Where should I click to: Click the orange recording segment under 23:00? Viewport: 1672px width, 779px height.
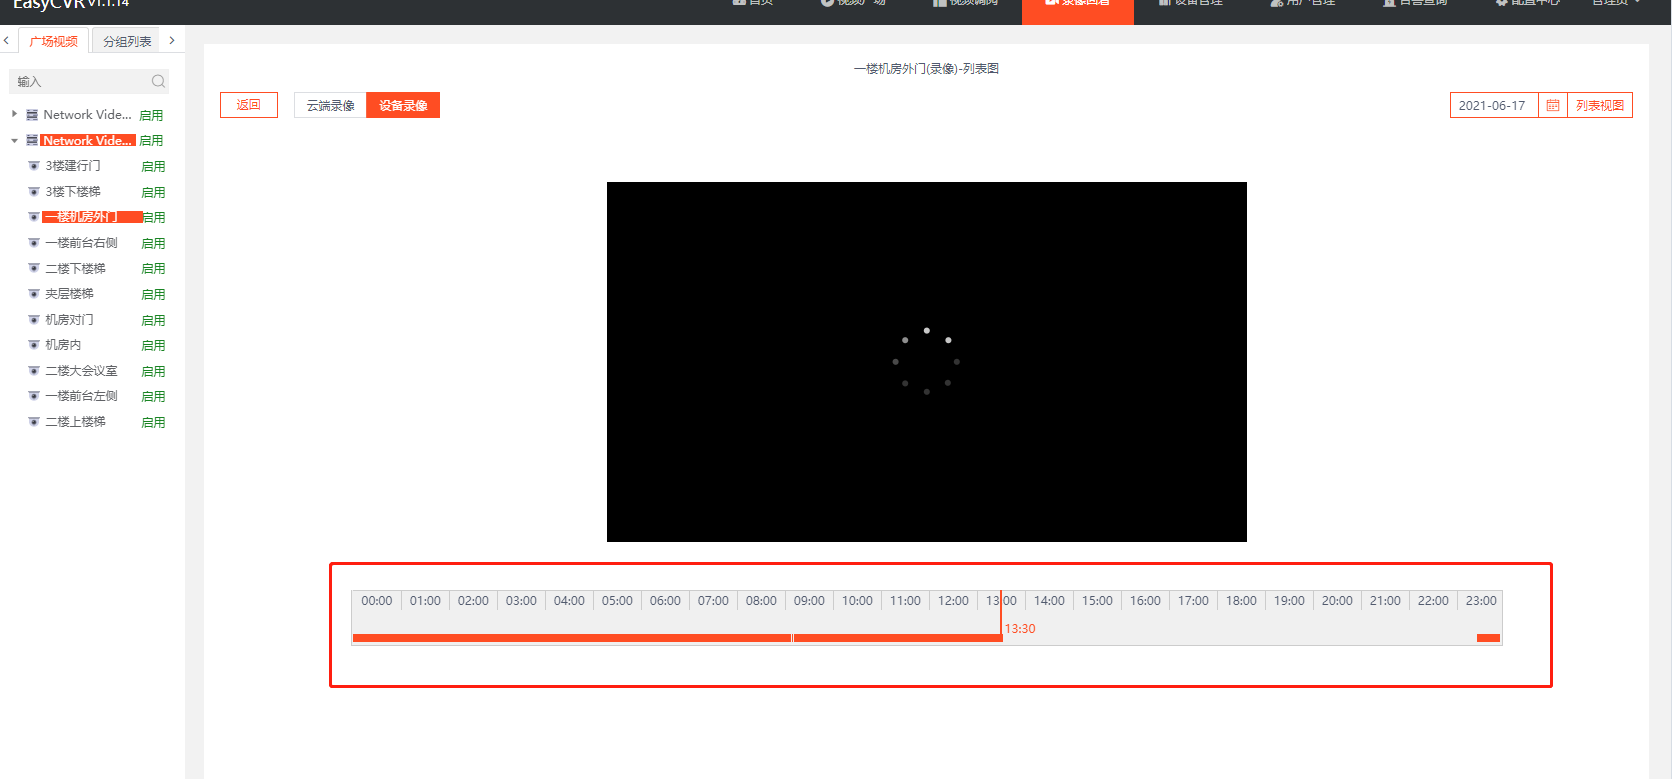click(x=1488, y=638)
